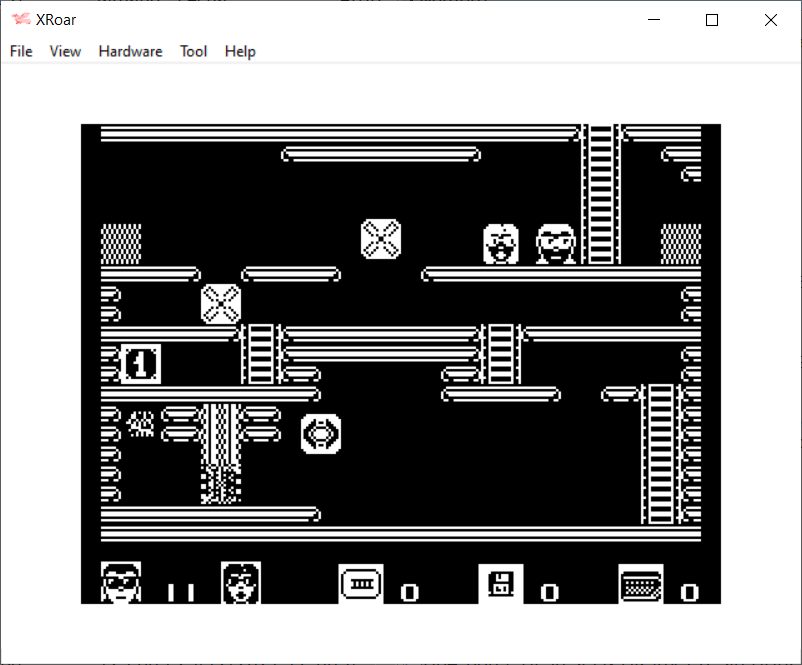Click the memory chip icon in status bar
The image size is (802, 665).
coord(360,582)
